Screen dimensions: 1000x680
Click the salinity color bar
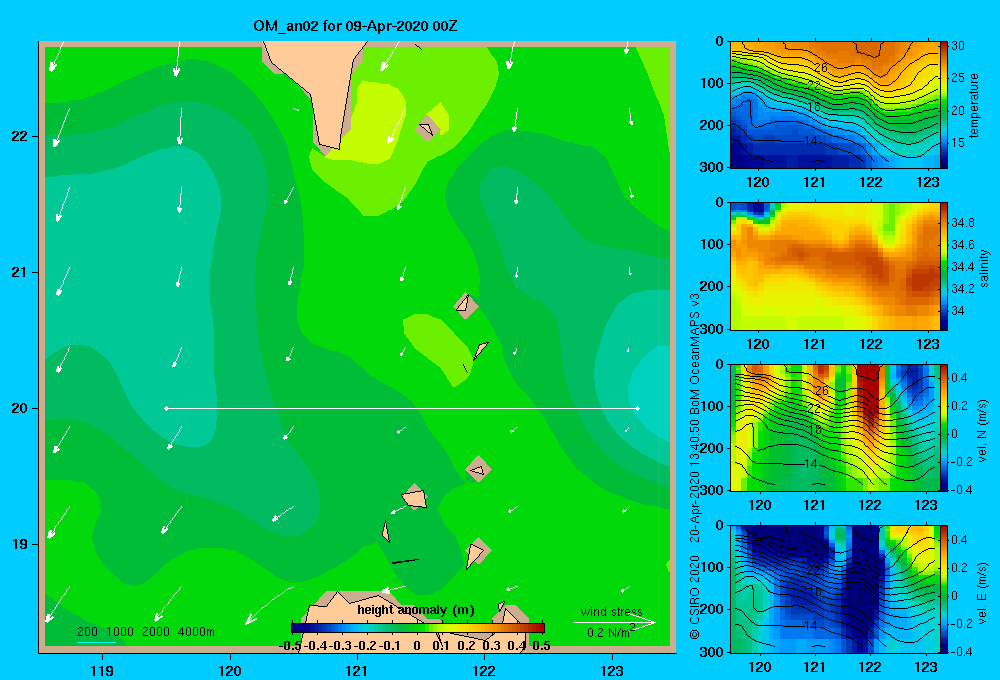tap(944, 266)
